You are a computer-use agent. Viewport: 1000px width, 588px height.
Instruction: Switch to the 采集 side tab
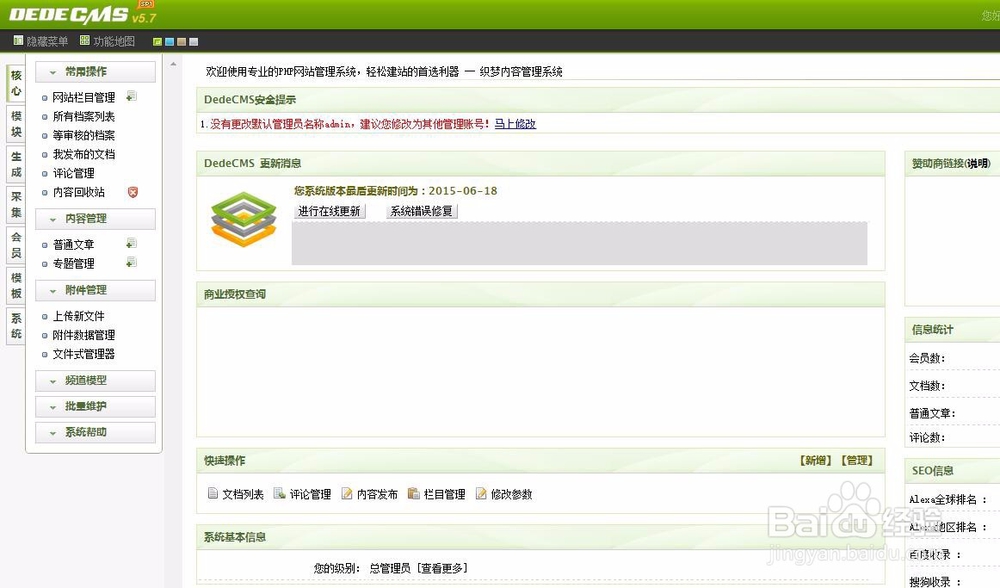click(17, 204)
